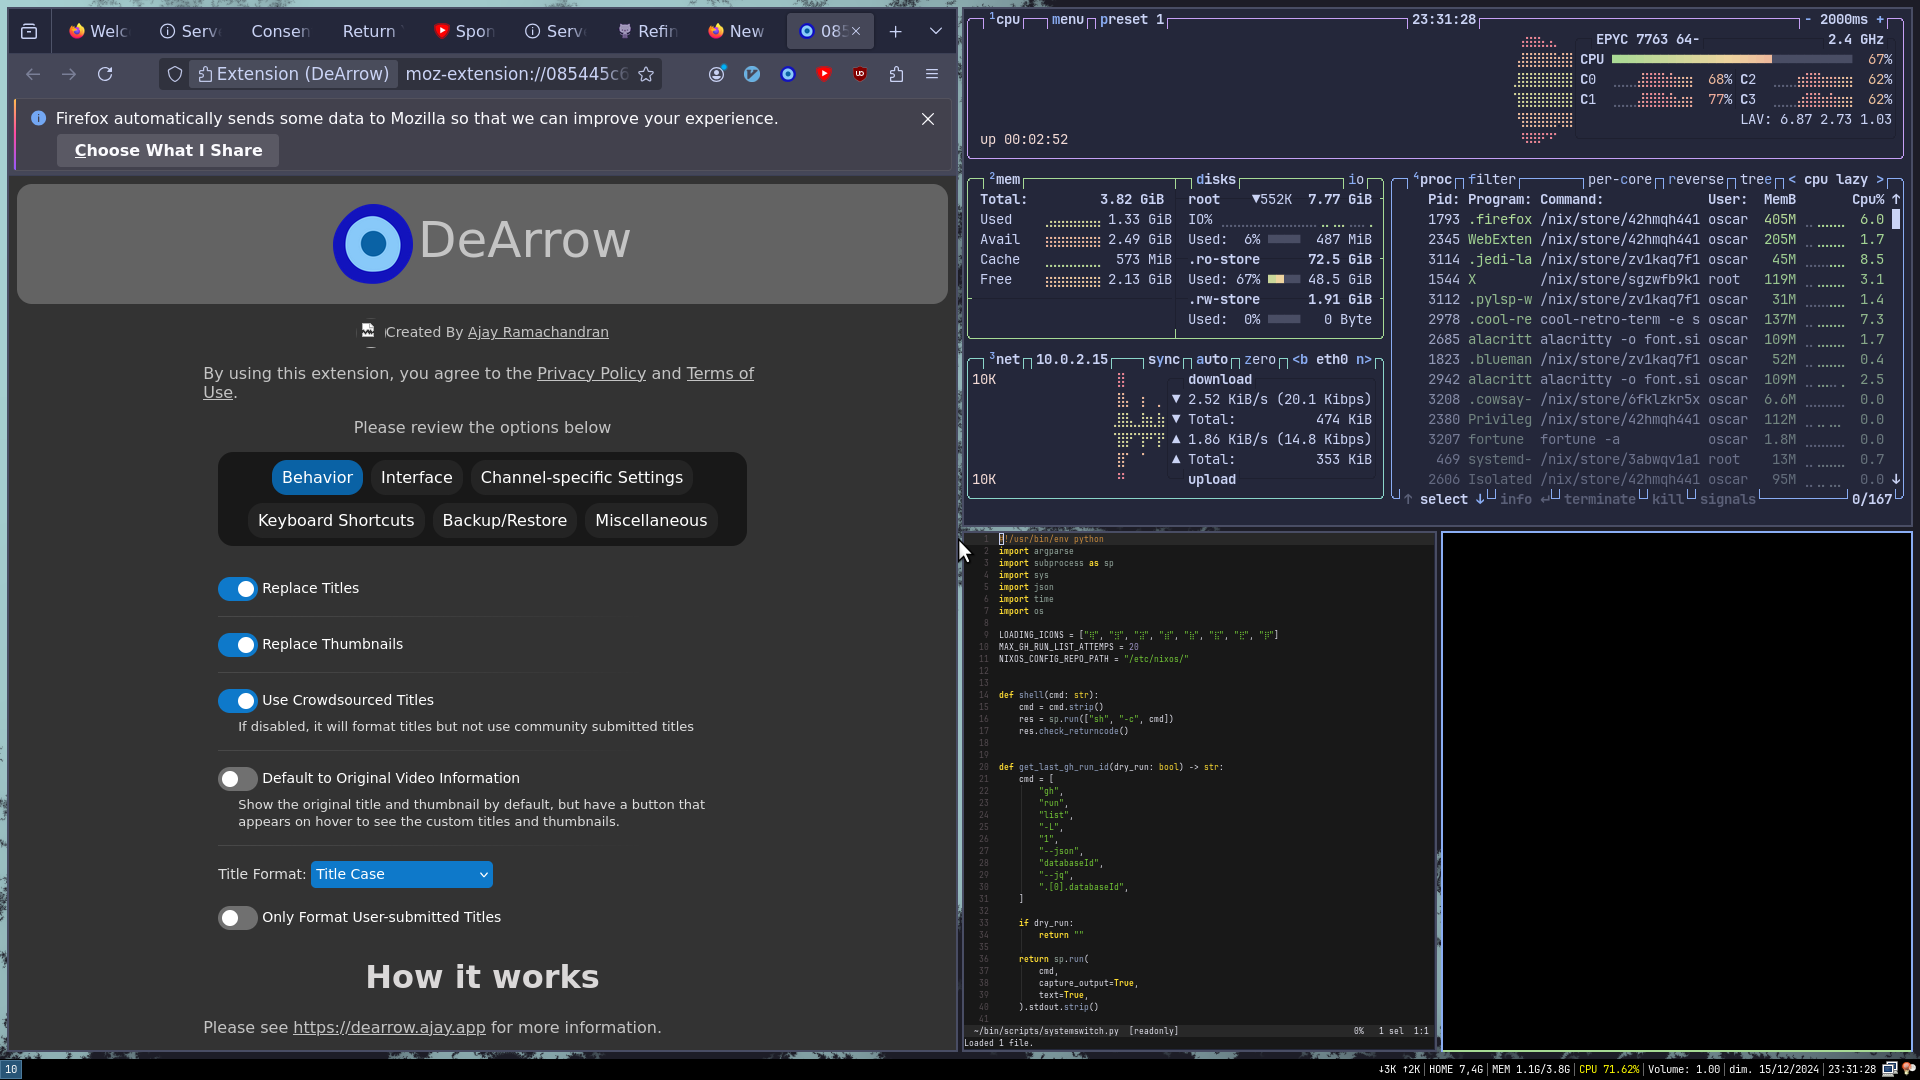Open the dearrow.ajay.app link

[x=389, y=1028]
